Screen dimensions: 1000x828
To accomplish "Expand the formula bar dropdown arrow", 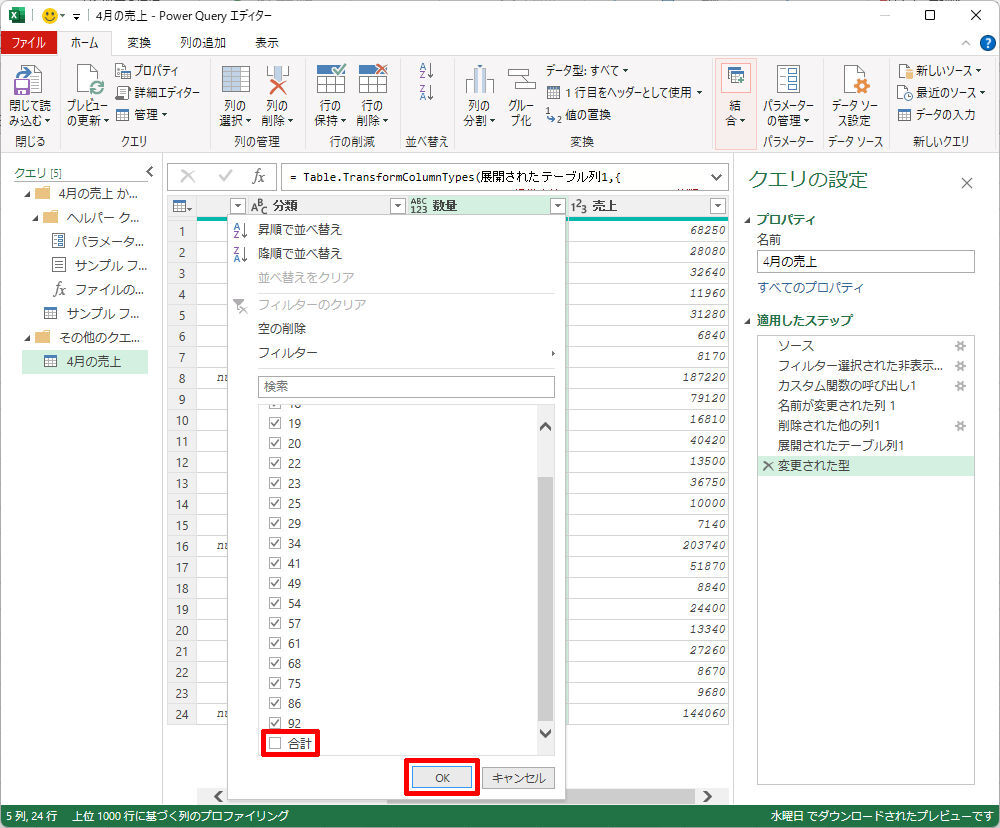I will tap(716, 177).
